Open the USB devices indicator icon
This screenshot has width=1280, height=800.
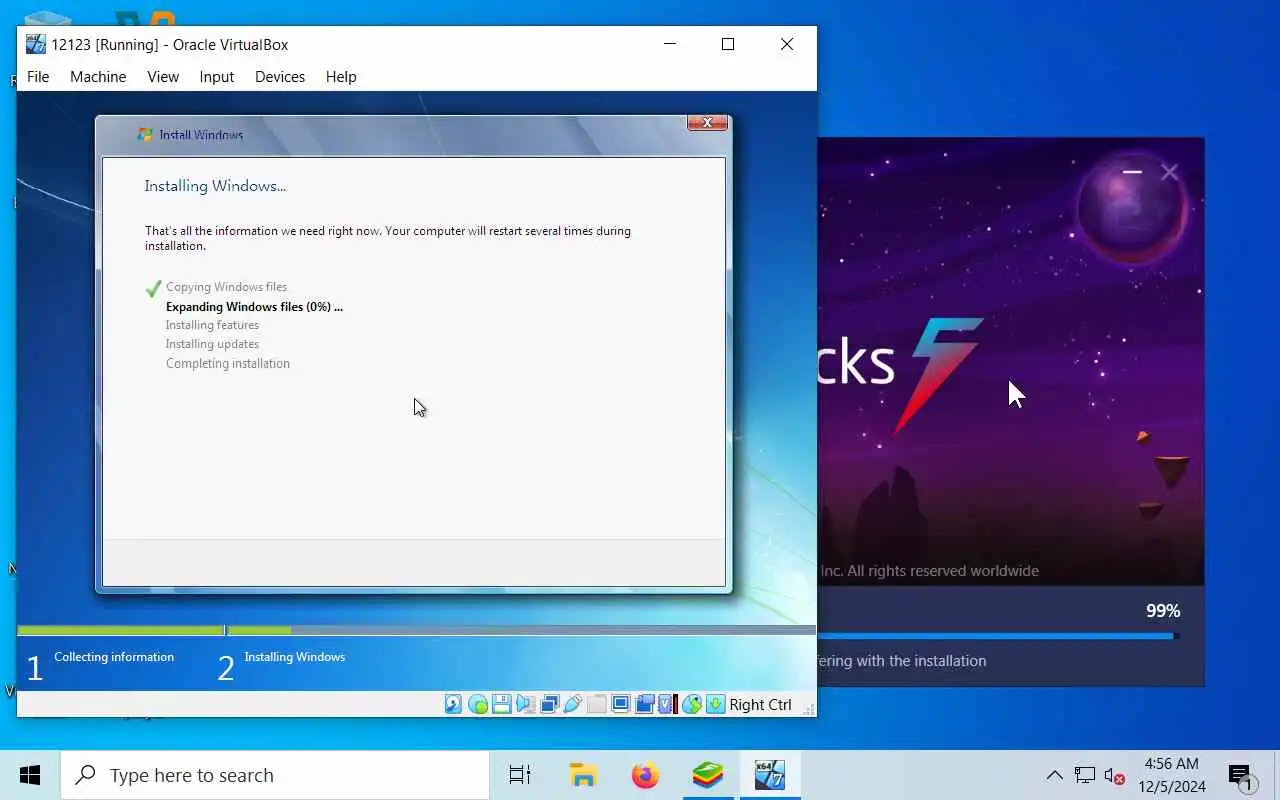coord(573,704)
